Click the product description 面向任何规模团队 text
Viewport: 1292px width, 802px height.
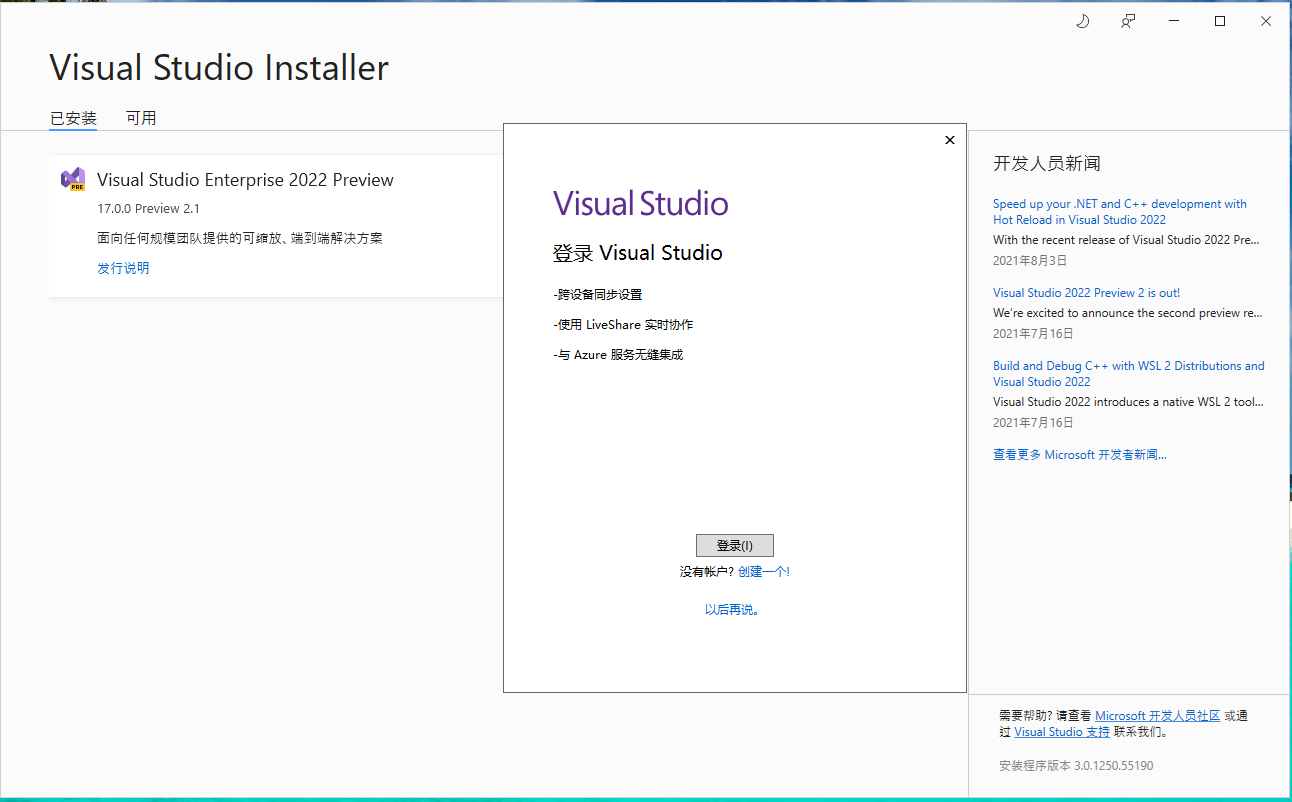click(240, 238)
